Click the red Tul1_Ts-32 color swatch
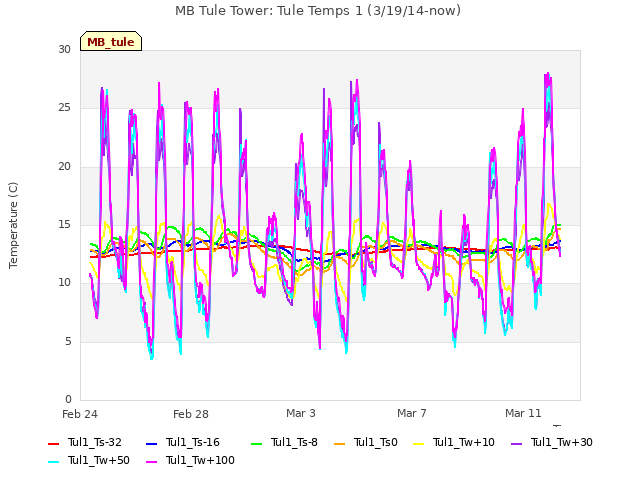 53,443
